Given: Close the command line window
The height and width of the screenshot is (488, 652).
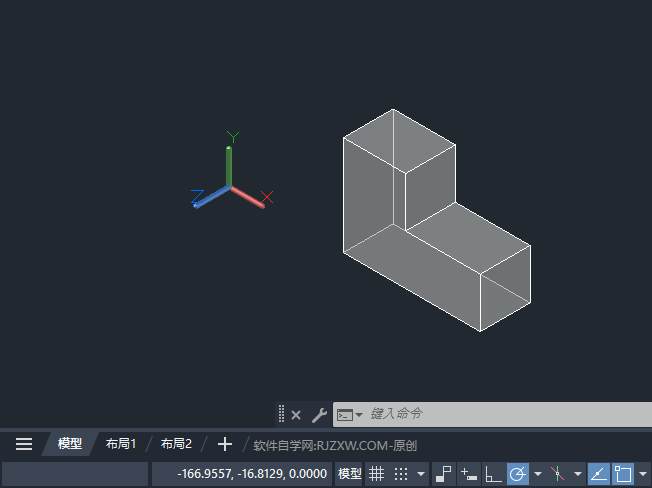Looking at the screenshot, I should (x=296, y=415).
